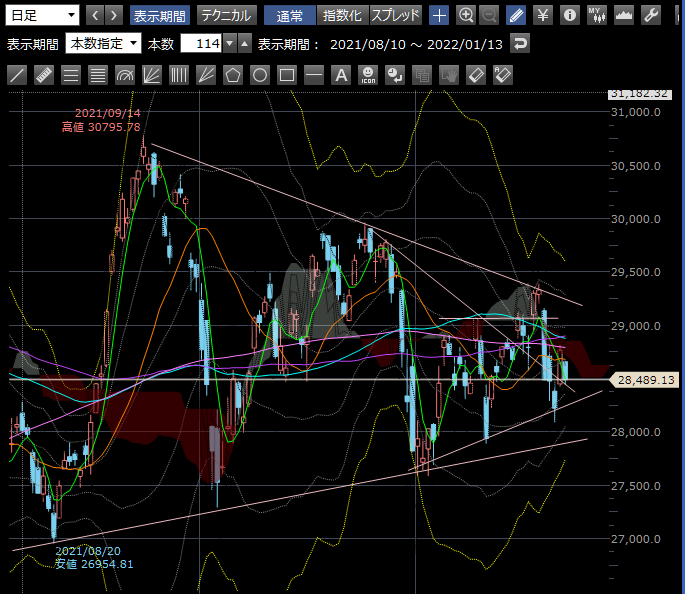Open the 表示期間 tab
This screenshot has width=685, height=594.
click(x=159, y=15)
